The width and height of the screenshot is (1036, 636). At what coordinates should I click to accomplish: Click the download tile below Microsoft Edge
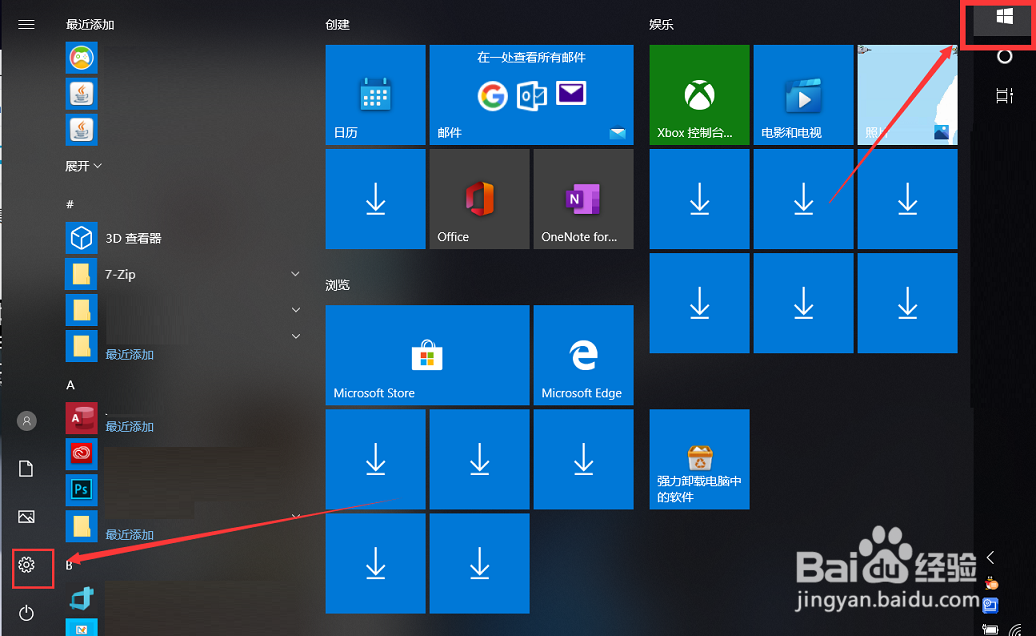click(583, 459)
